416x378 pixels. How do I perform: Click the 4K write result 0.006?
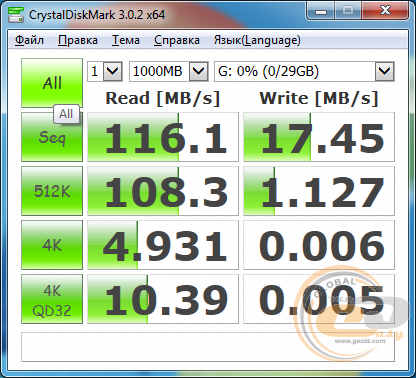click(319, 245)
